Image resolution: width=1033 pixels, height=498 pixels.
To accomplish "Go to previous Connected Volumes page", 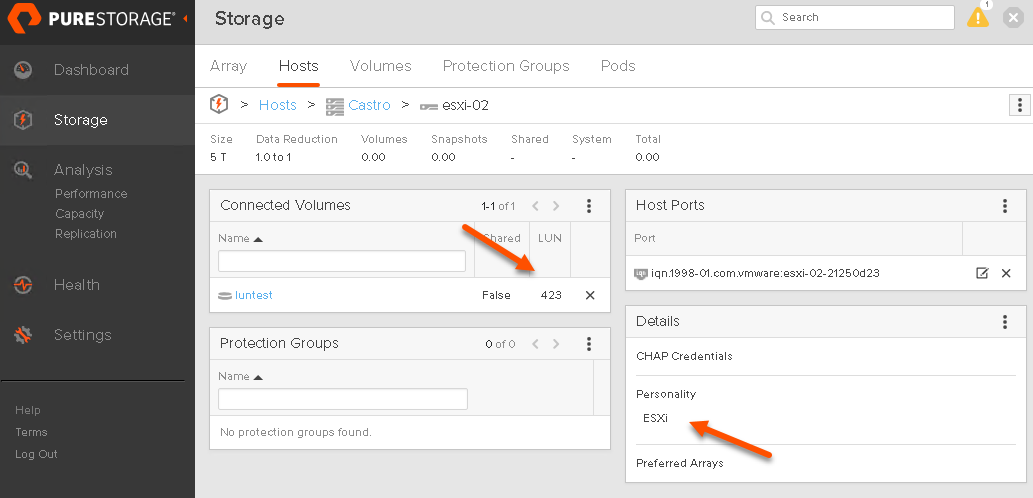I will point(536,206).
